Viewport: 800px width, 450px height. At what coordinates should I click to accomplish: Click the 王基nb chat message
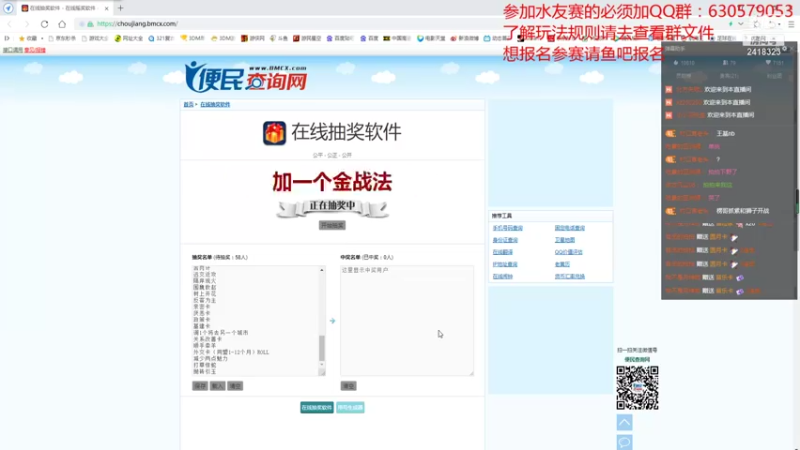click(725, 134)
